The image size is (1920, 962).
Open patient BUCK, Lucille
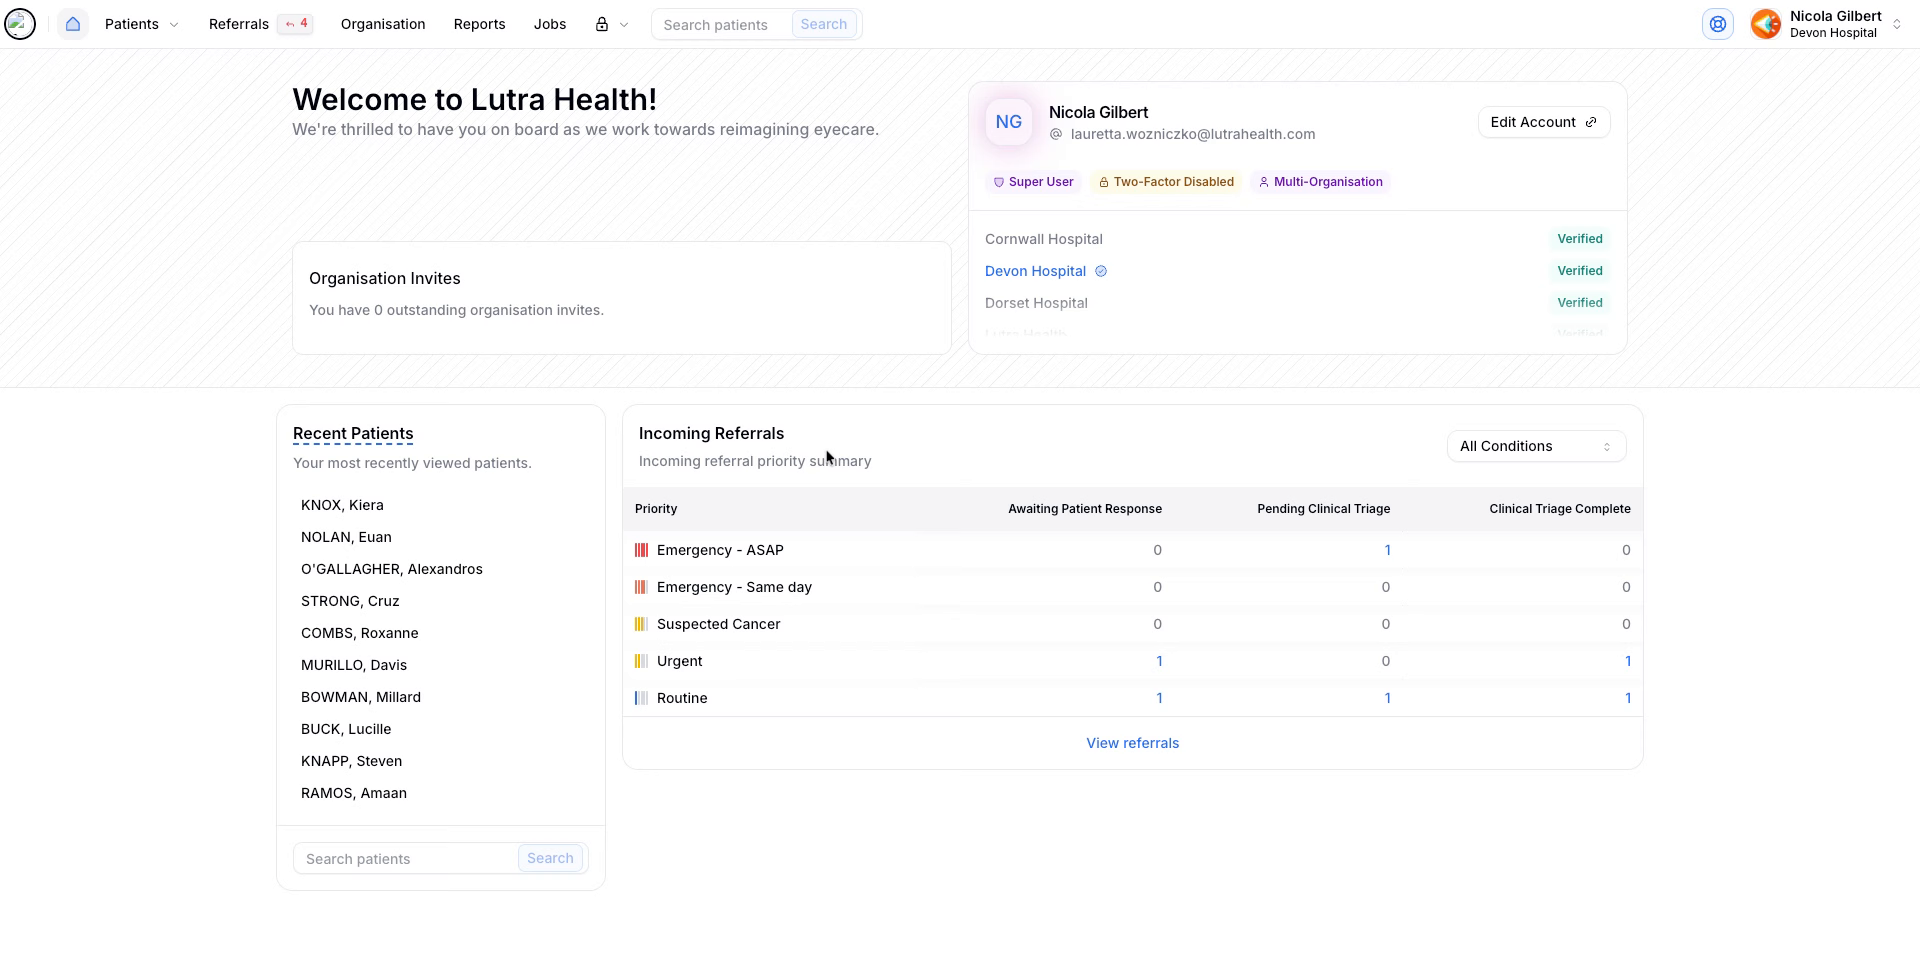point(346,729)
